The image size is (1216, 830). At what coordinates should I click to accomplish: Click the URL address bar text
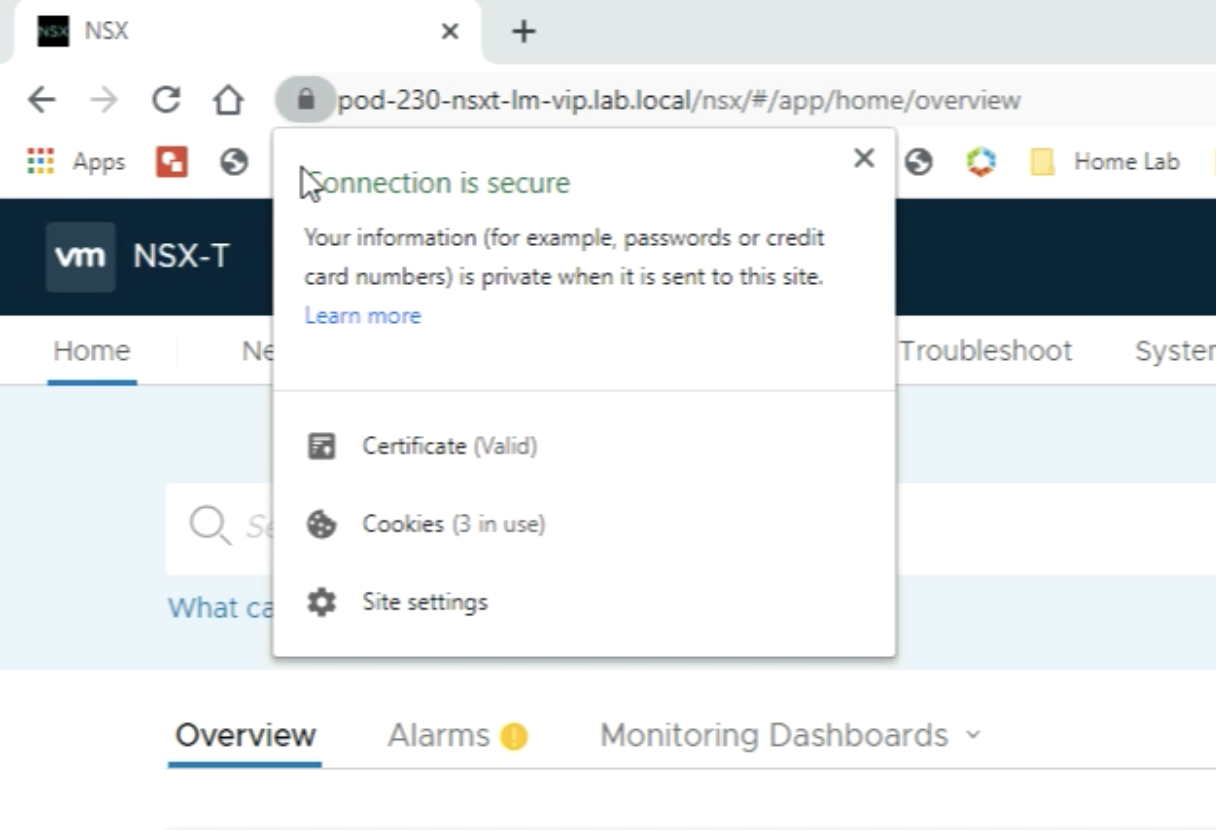(x=678, y=101)
